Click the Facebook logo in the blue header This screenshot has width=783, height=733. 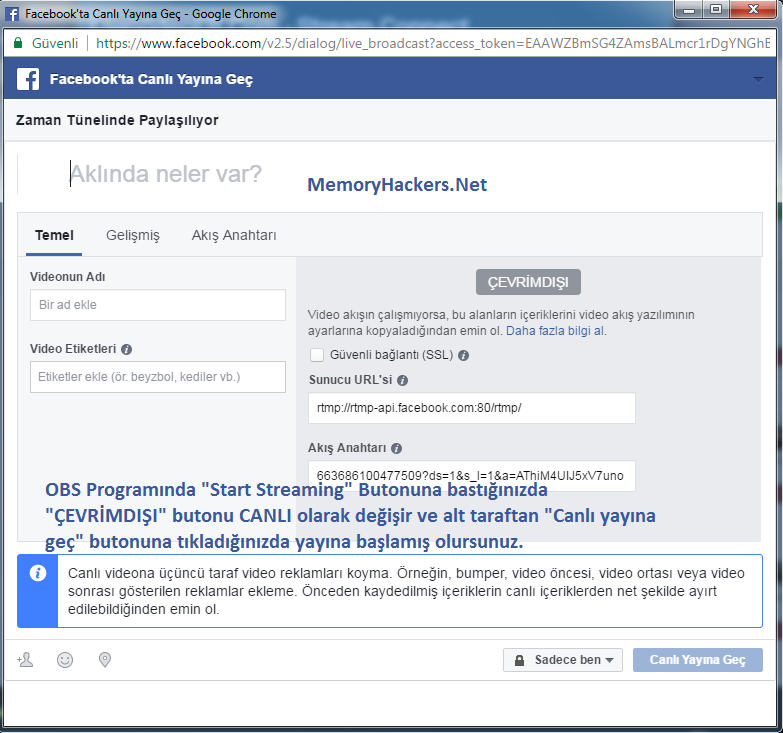click(28, 79)
